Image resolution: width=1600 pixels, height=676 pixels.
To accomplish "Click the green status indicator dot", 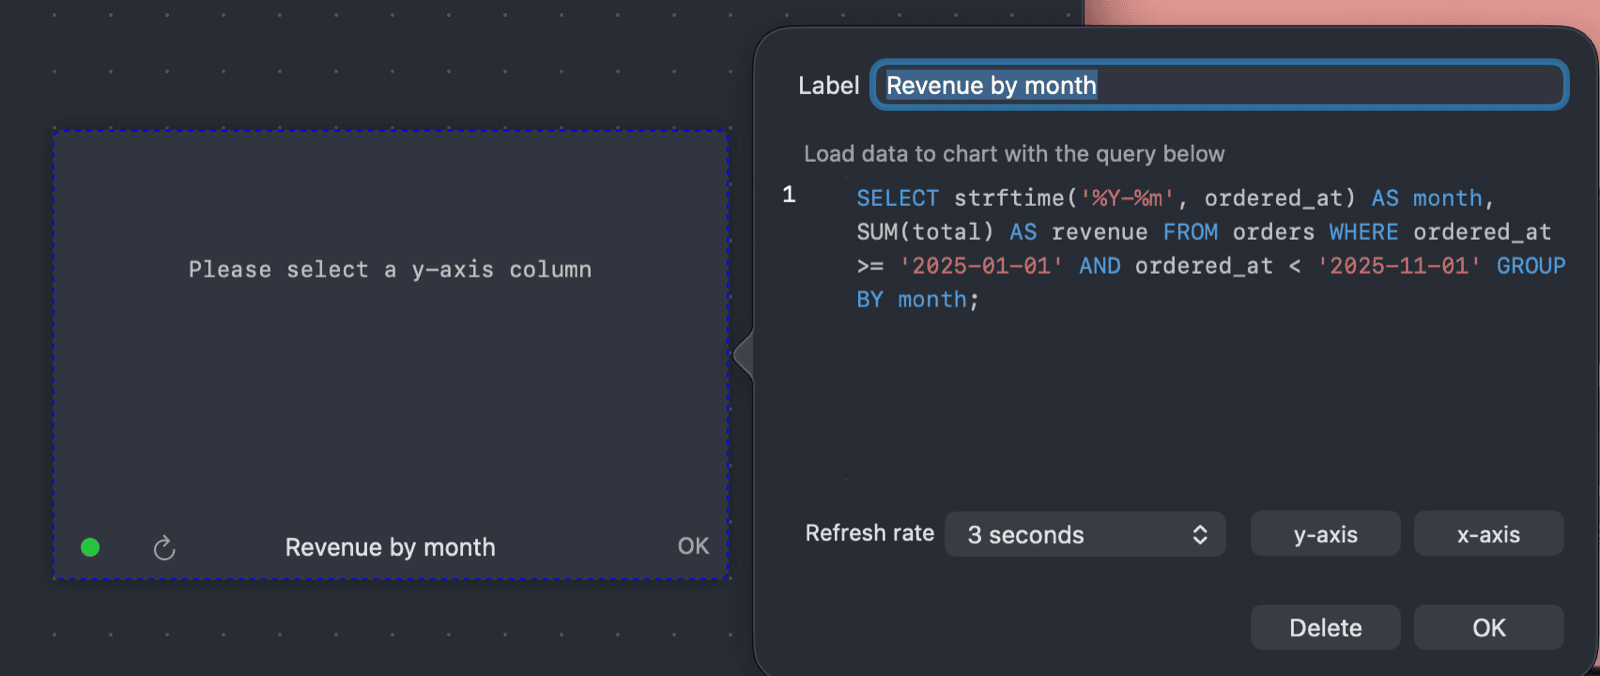I will pyautogui.click(x=90, y=547).
